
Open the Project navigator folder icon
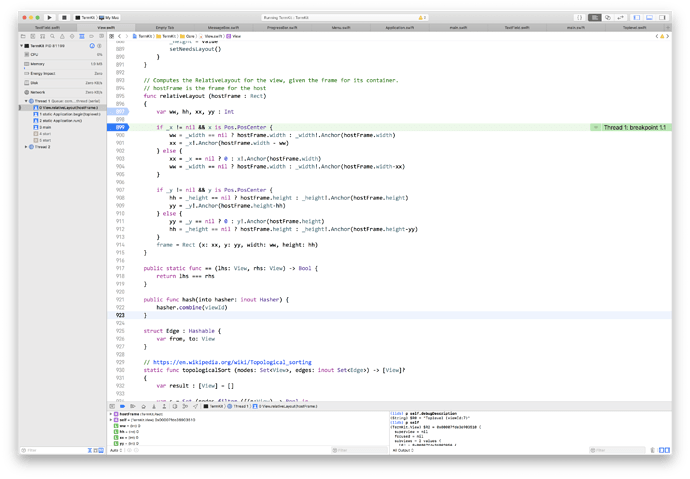(x=23, y=37)
